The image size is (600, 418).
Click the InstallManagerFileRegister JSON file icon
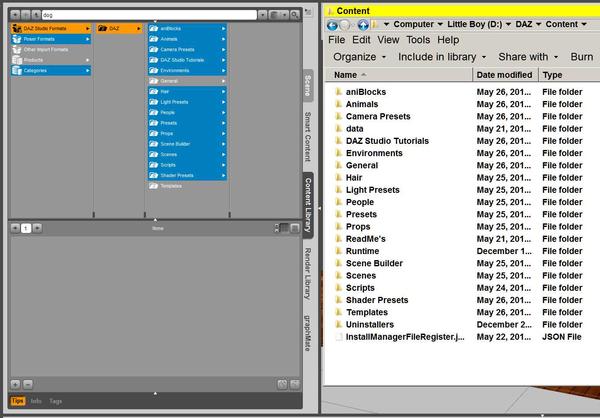(x=338, y=337)
